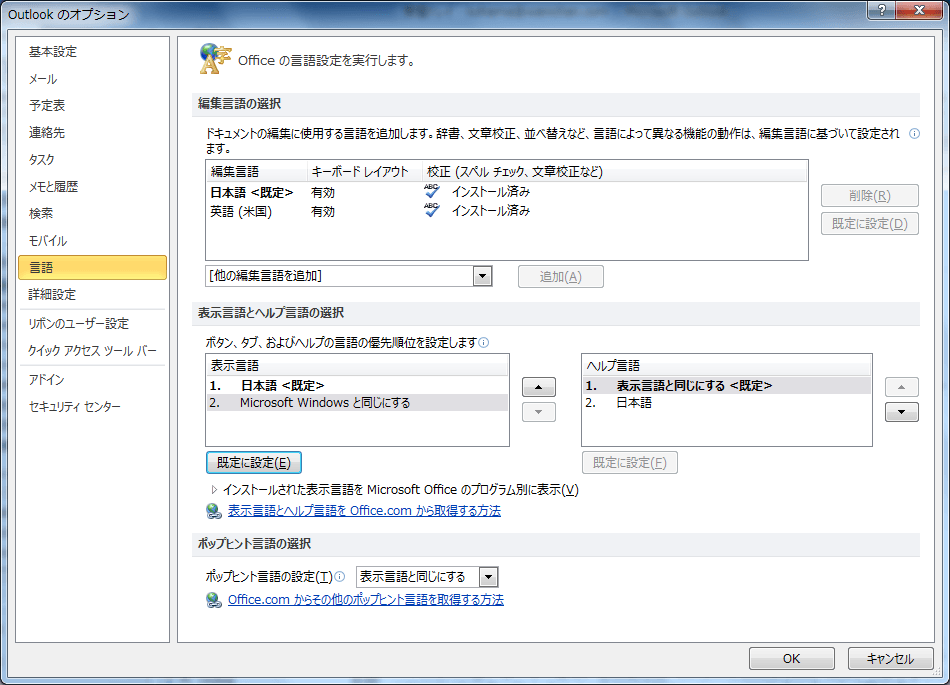Open タスク category
Image resolution: width=950 pixels, height=685 pixels.
[x=92, y=159]
